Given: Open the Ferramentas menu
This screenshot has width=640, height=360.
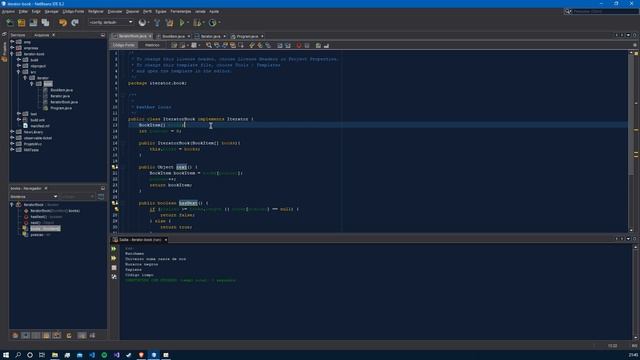Looking at the screenshot, I should [180, 11].
